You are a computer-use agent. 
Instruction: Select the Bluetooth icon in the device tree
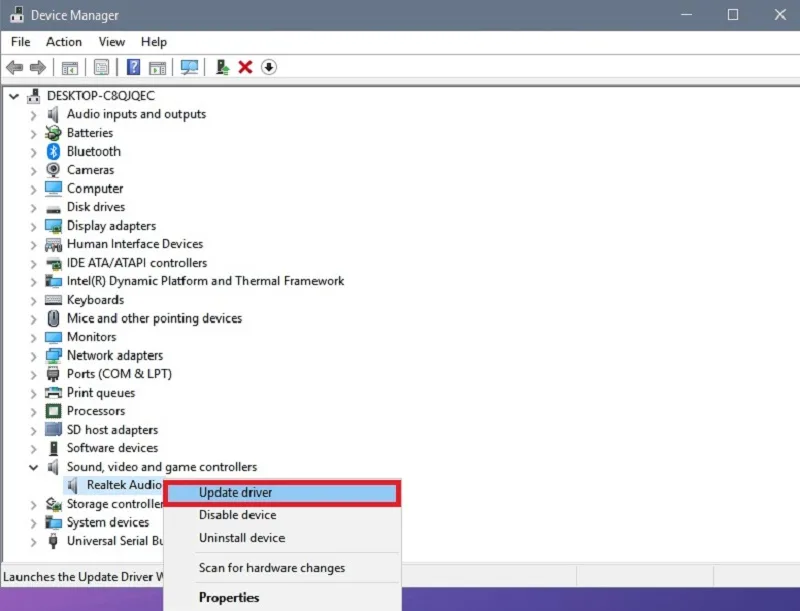click(x=54, y=151)
